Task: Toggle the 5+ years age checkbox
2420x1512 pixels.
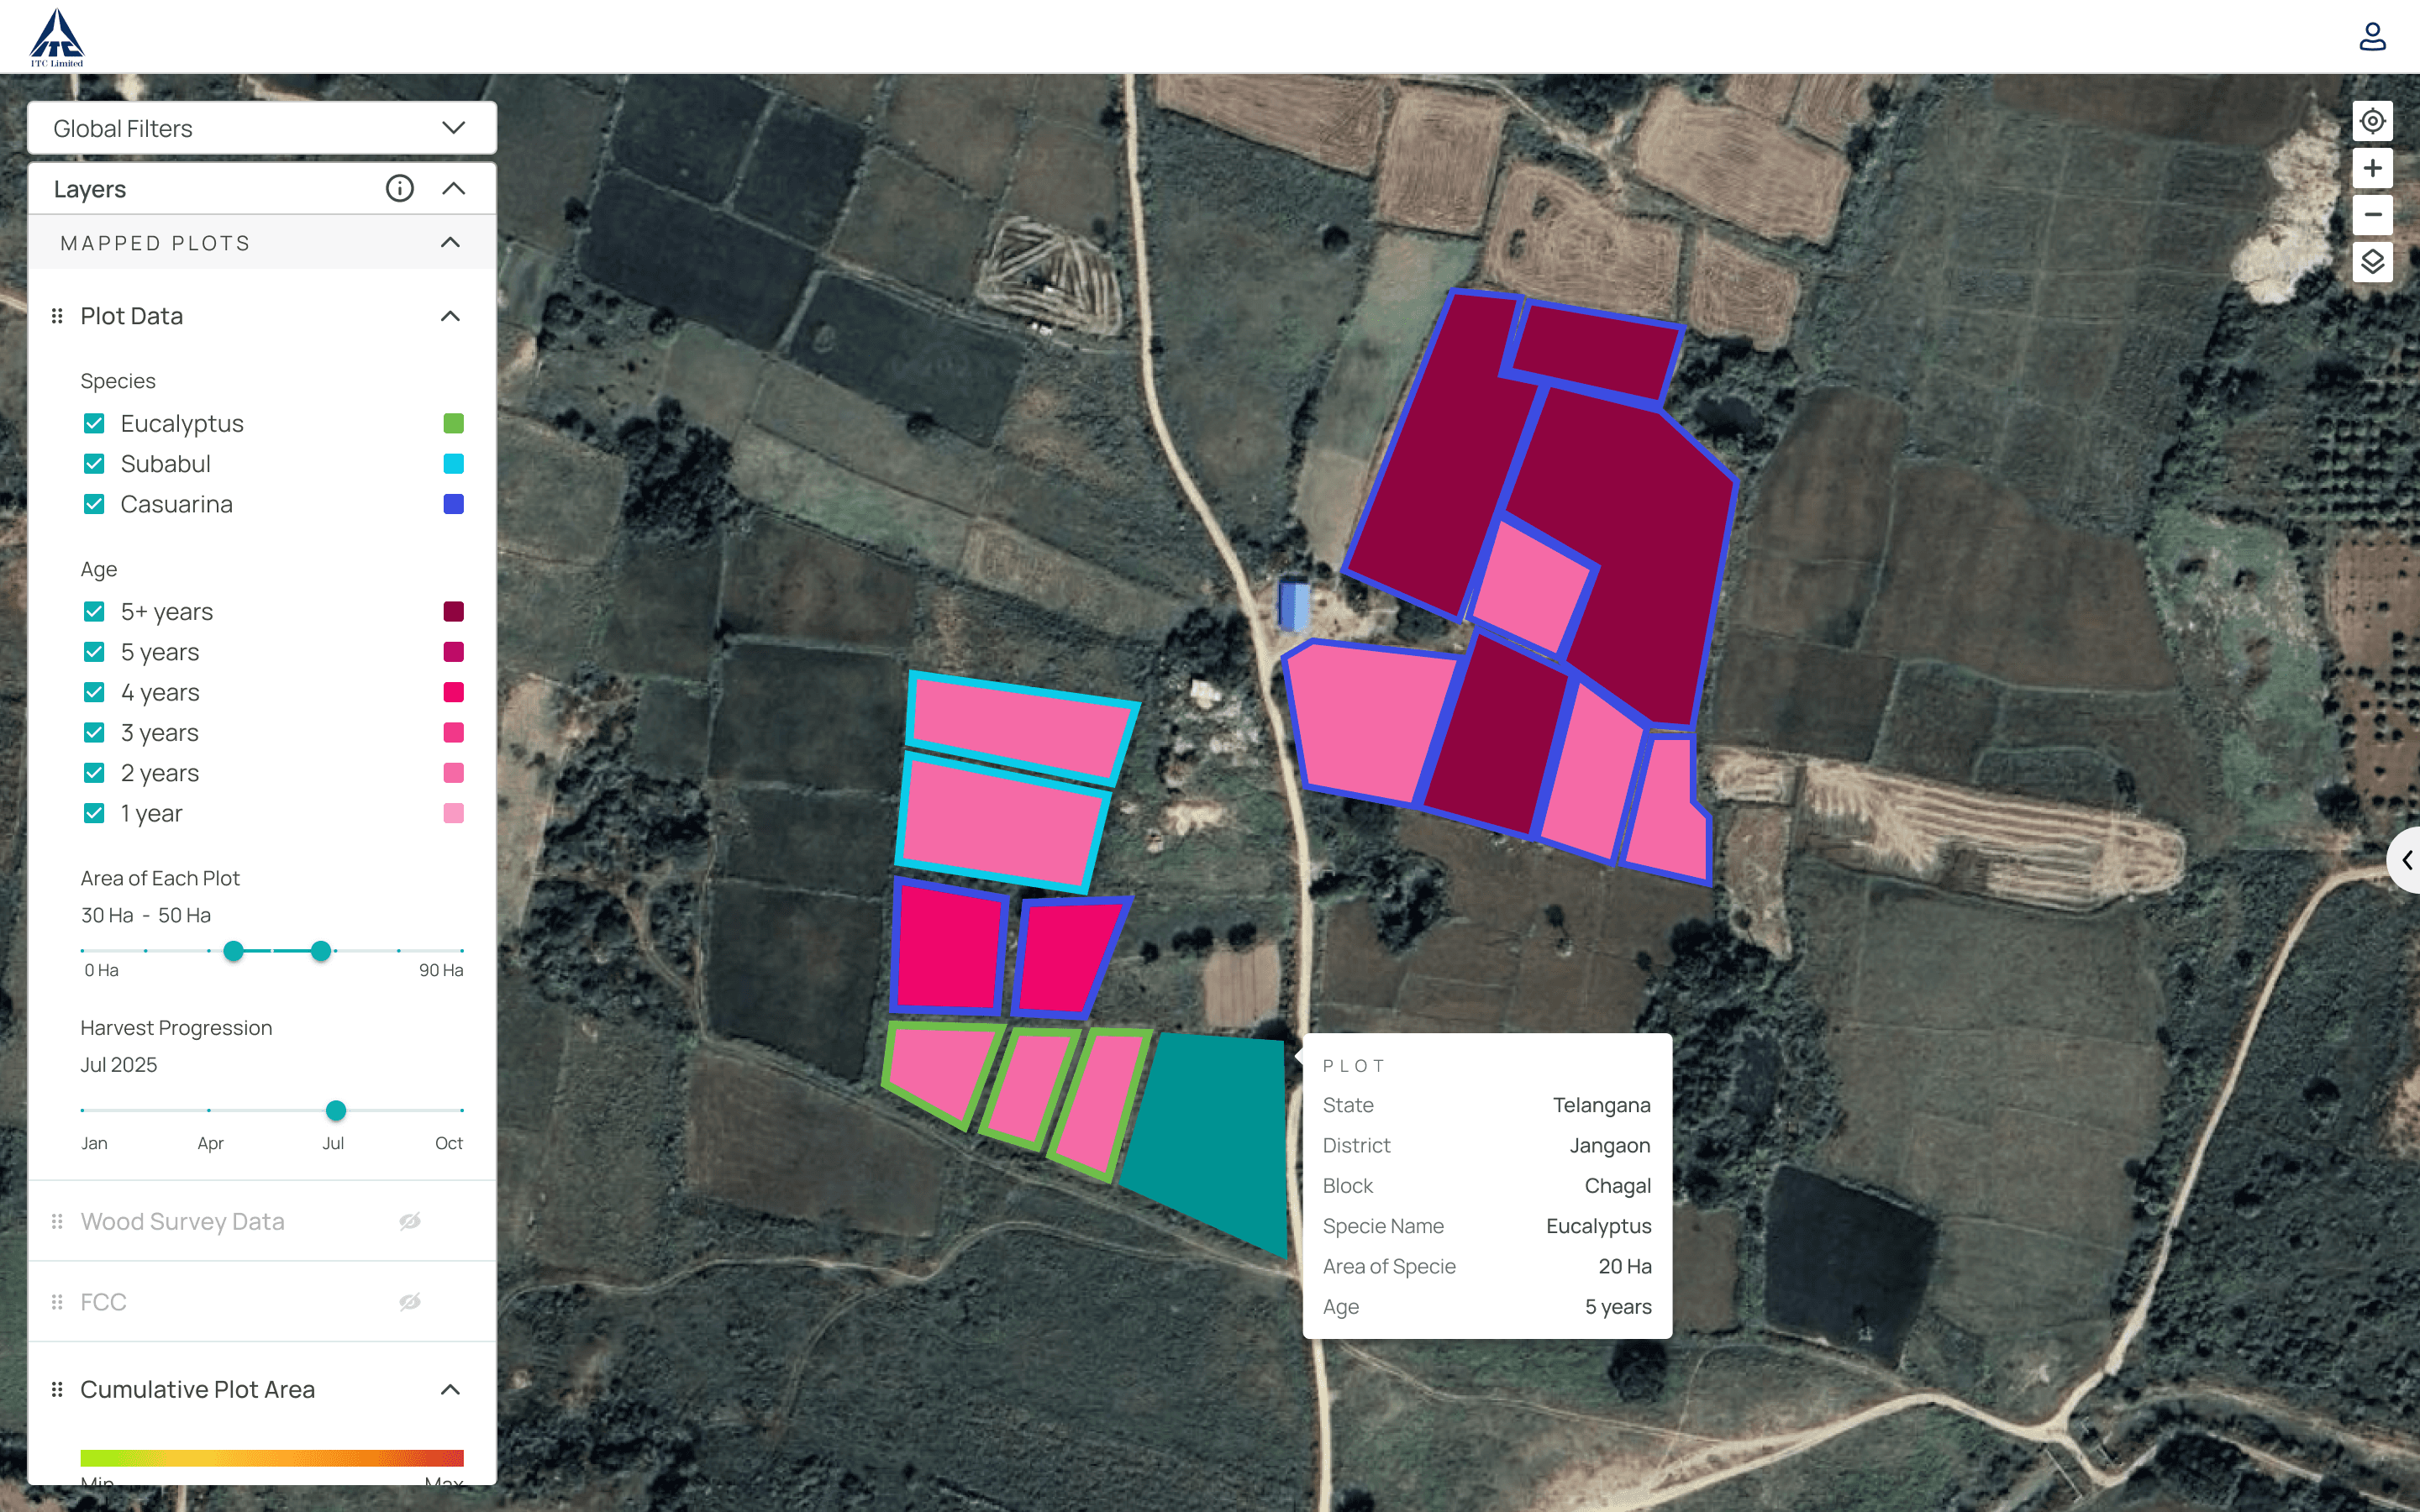Action: pyautogui.click(x=94, y=611)
